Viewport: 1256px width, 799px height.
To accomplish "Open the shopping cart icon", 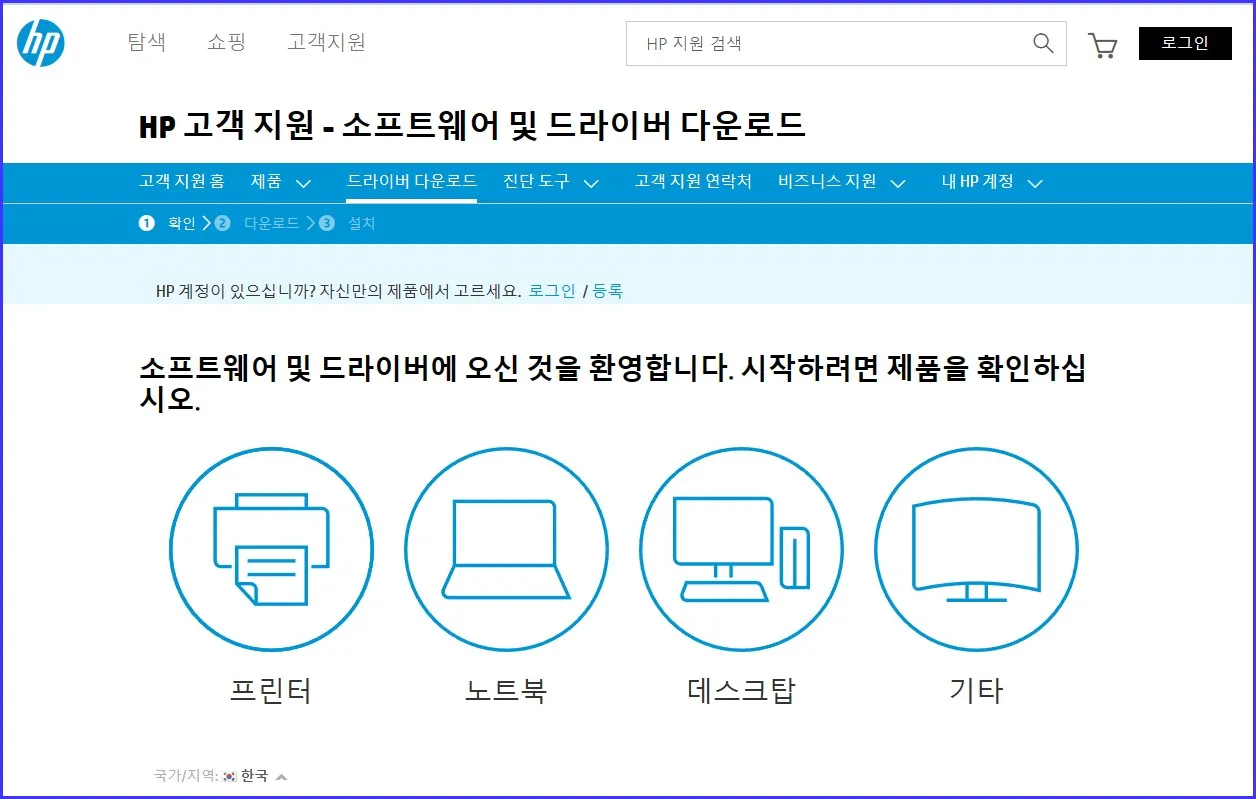I will click(1103, 45).
